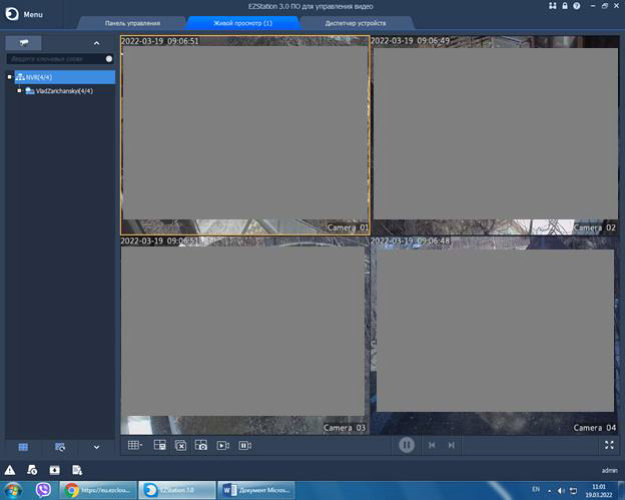Click the keyword search input field

click(55, 59)
